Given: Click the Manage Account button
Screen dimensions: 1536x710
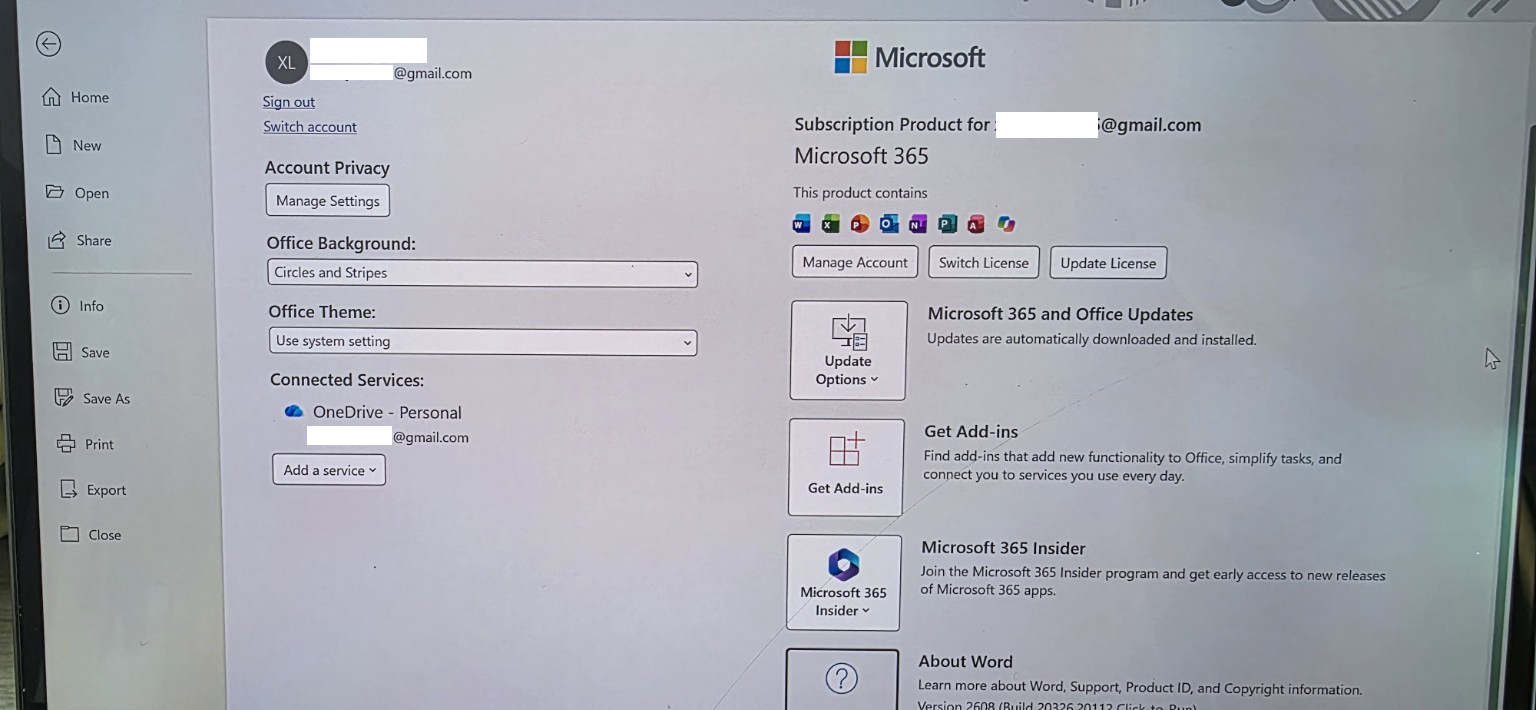Looking at the screenshot, I should pos(855,262).
